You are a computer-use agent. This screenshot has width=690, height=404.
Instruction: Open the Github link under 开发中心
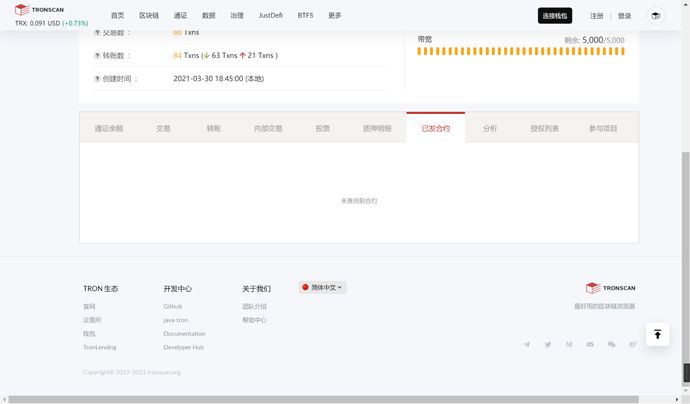point(172,306)
